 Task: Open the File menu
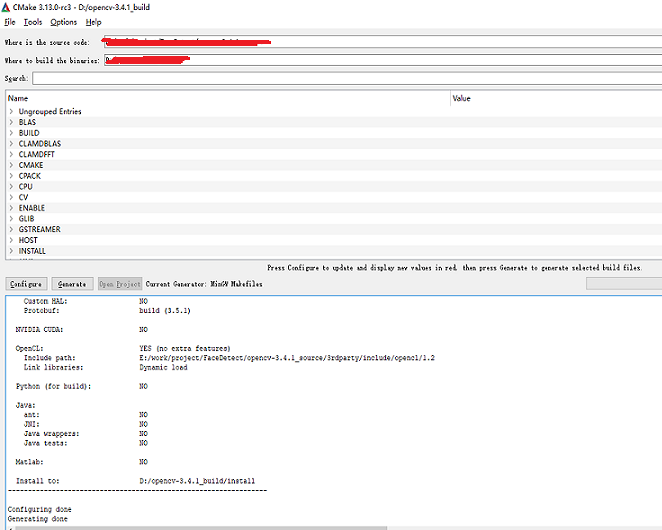tap(10, 22)
